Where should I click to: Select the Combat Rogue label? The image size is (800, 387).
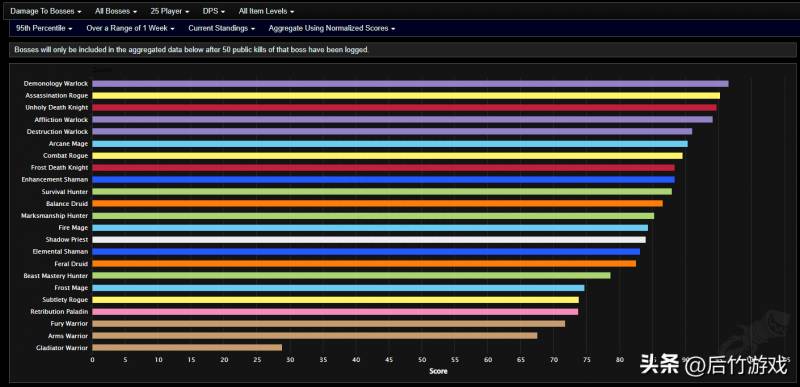pyautogui.click(x=66, y=156)
